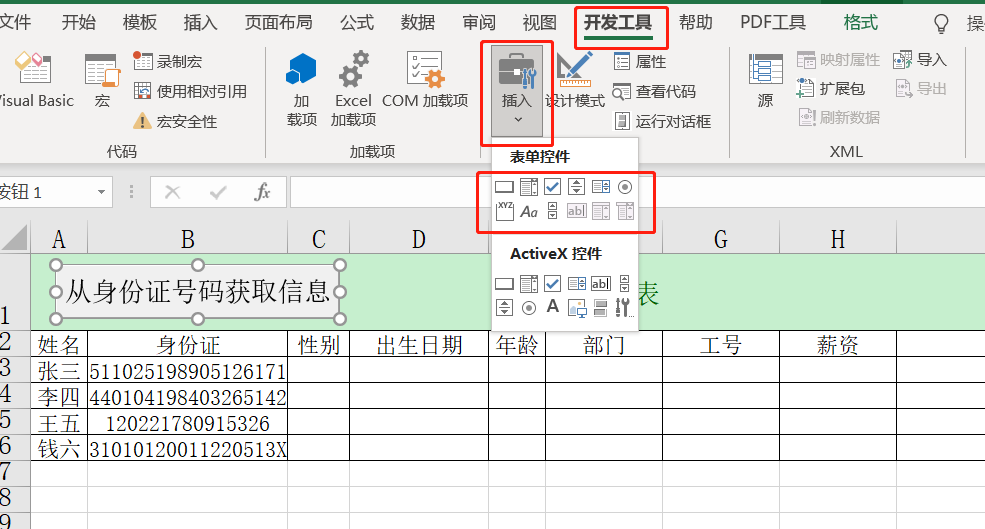The width and height of the screenshot is (985, 529).
Task: Select cell containing 张三
Action: point(59,371)
